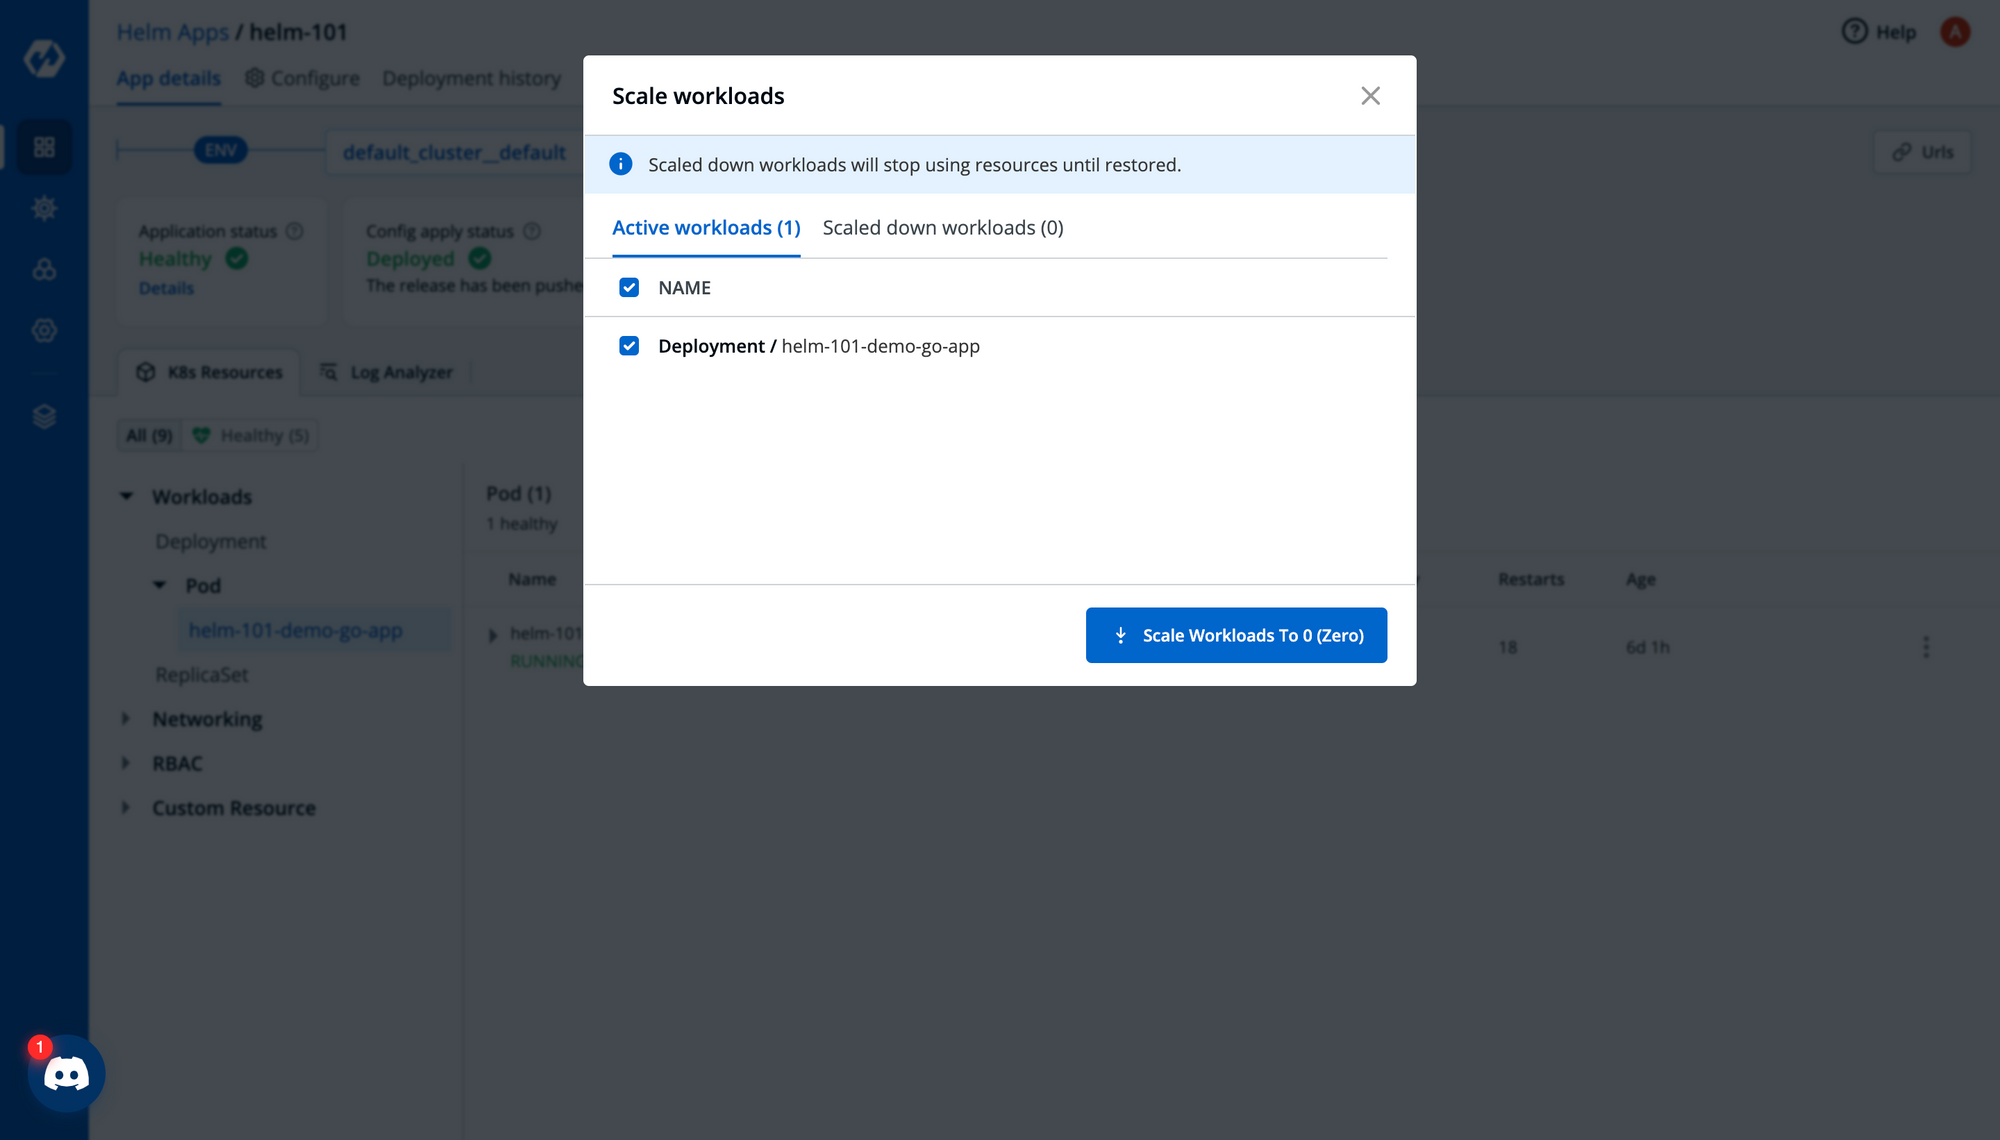
Task: Open user avatar A menu
Action: pyautogui.click(x=1955, y=32)
